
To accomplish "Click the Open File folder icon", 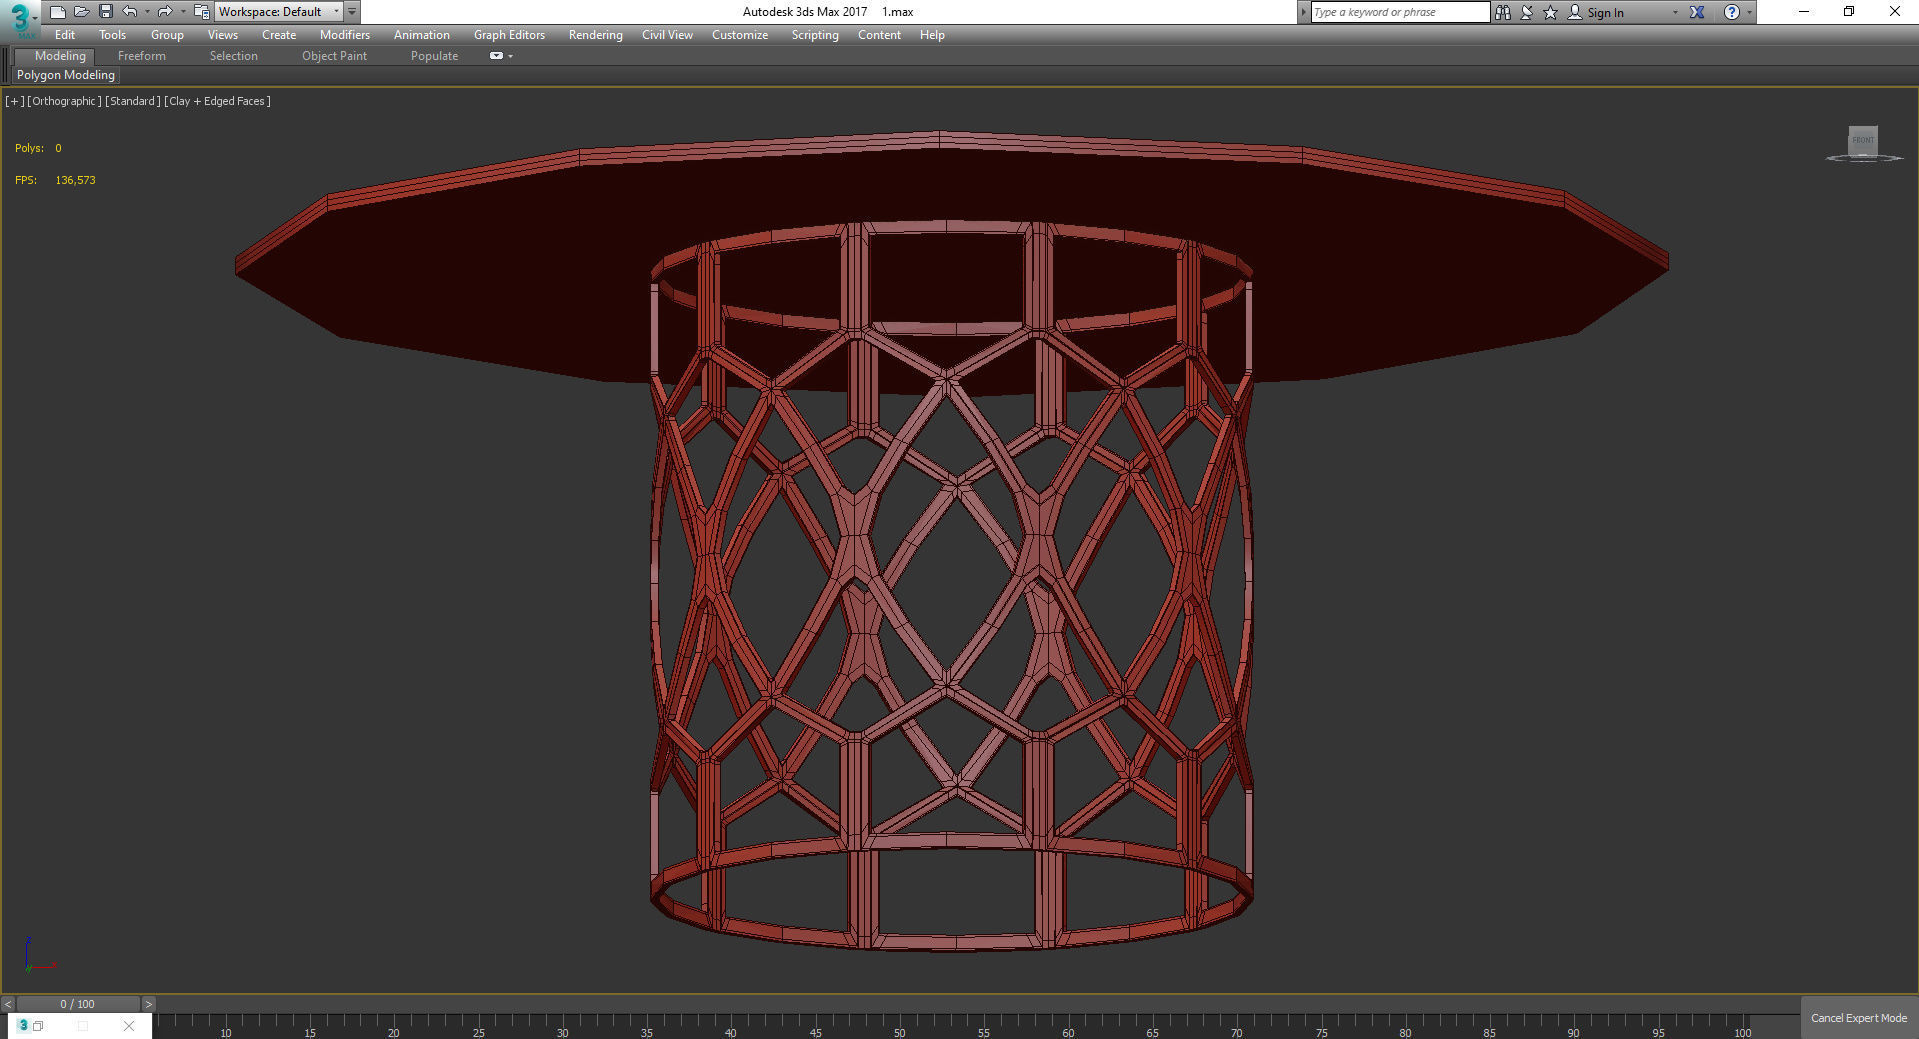I will click(81, 12).
